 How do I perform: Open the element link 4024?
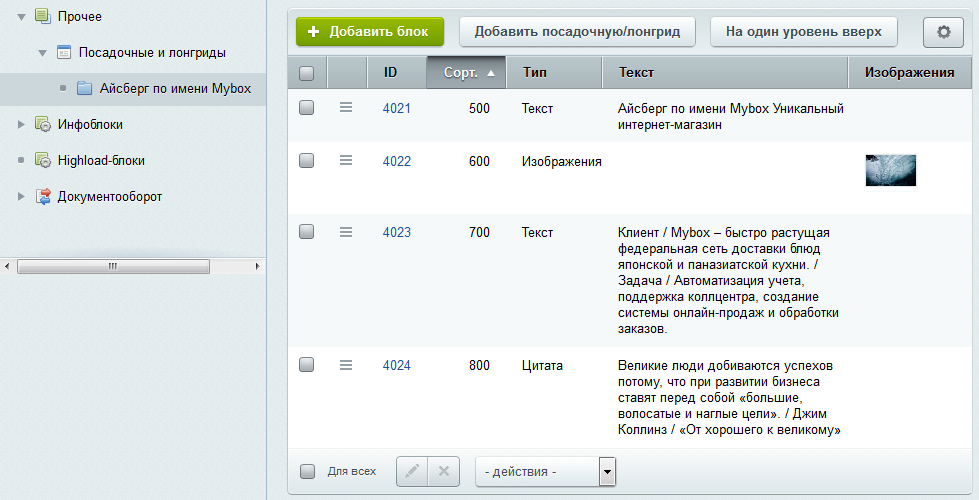point(396,365)
